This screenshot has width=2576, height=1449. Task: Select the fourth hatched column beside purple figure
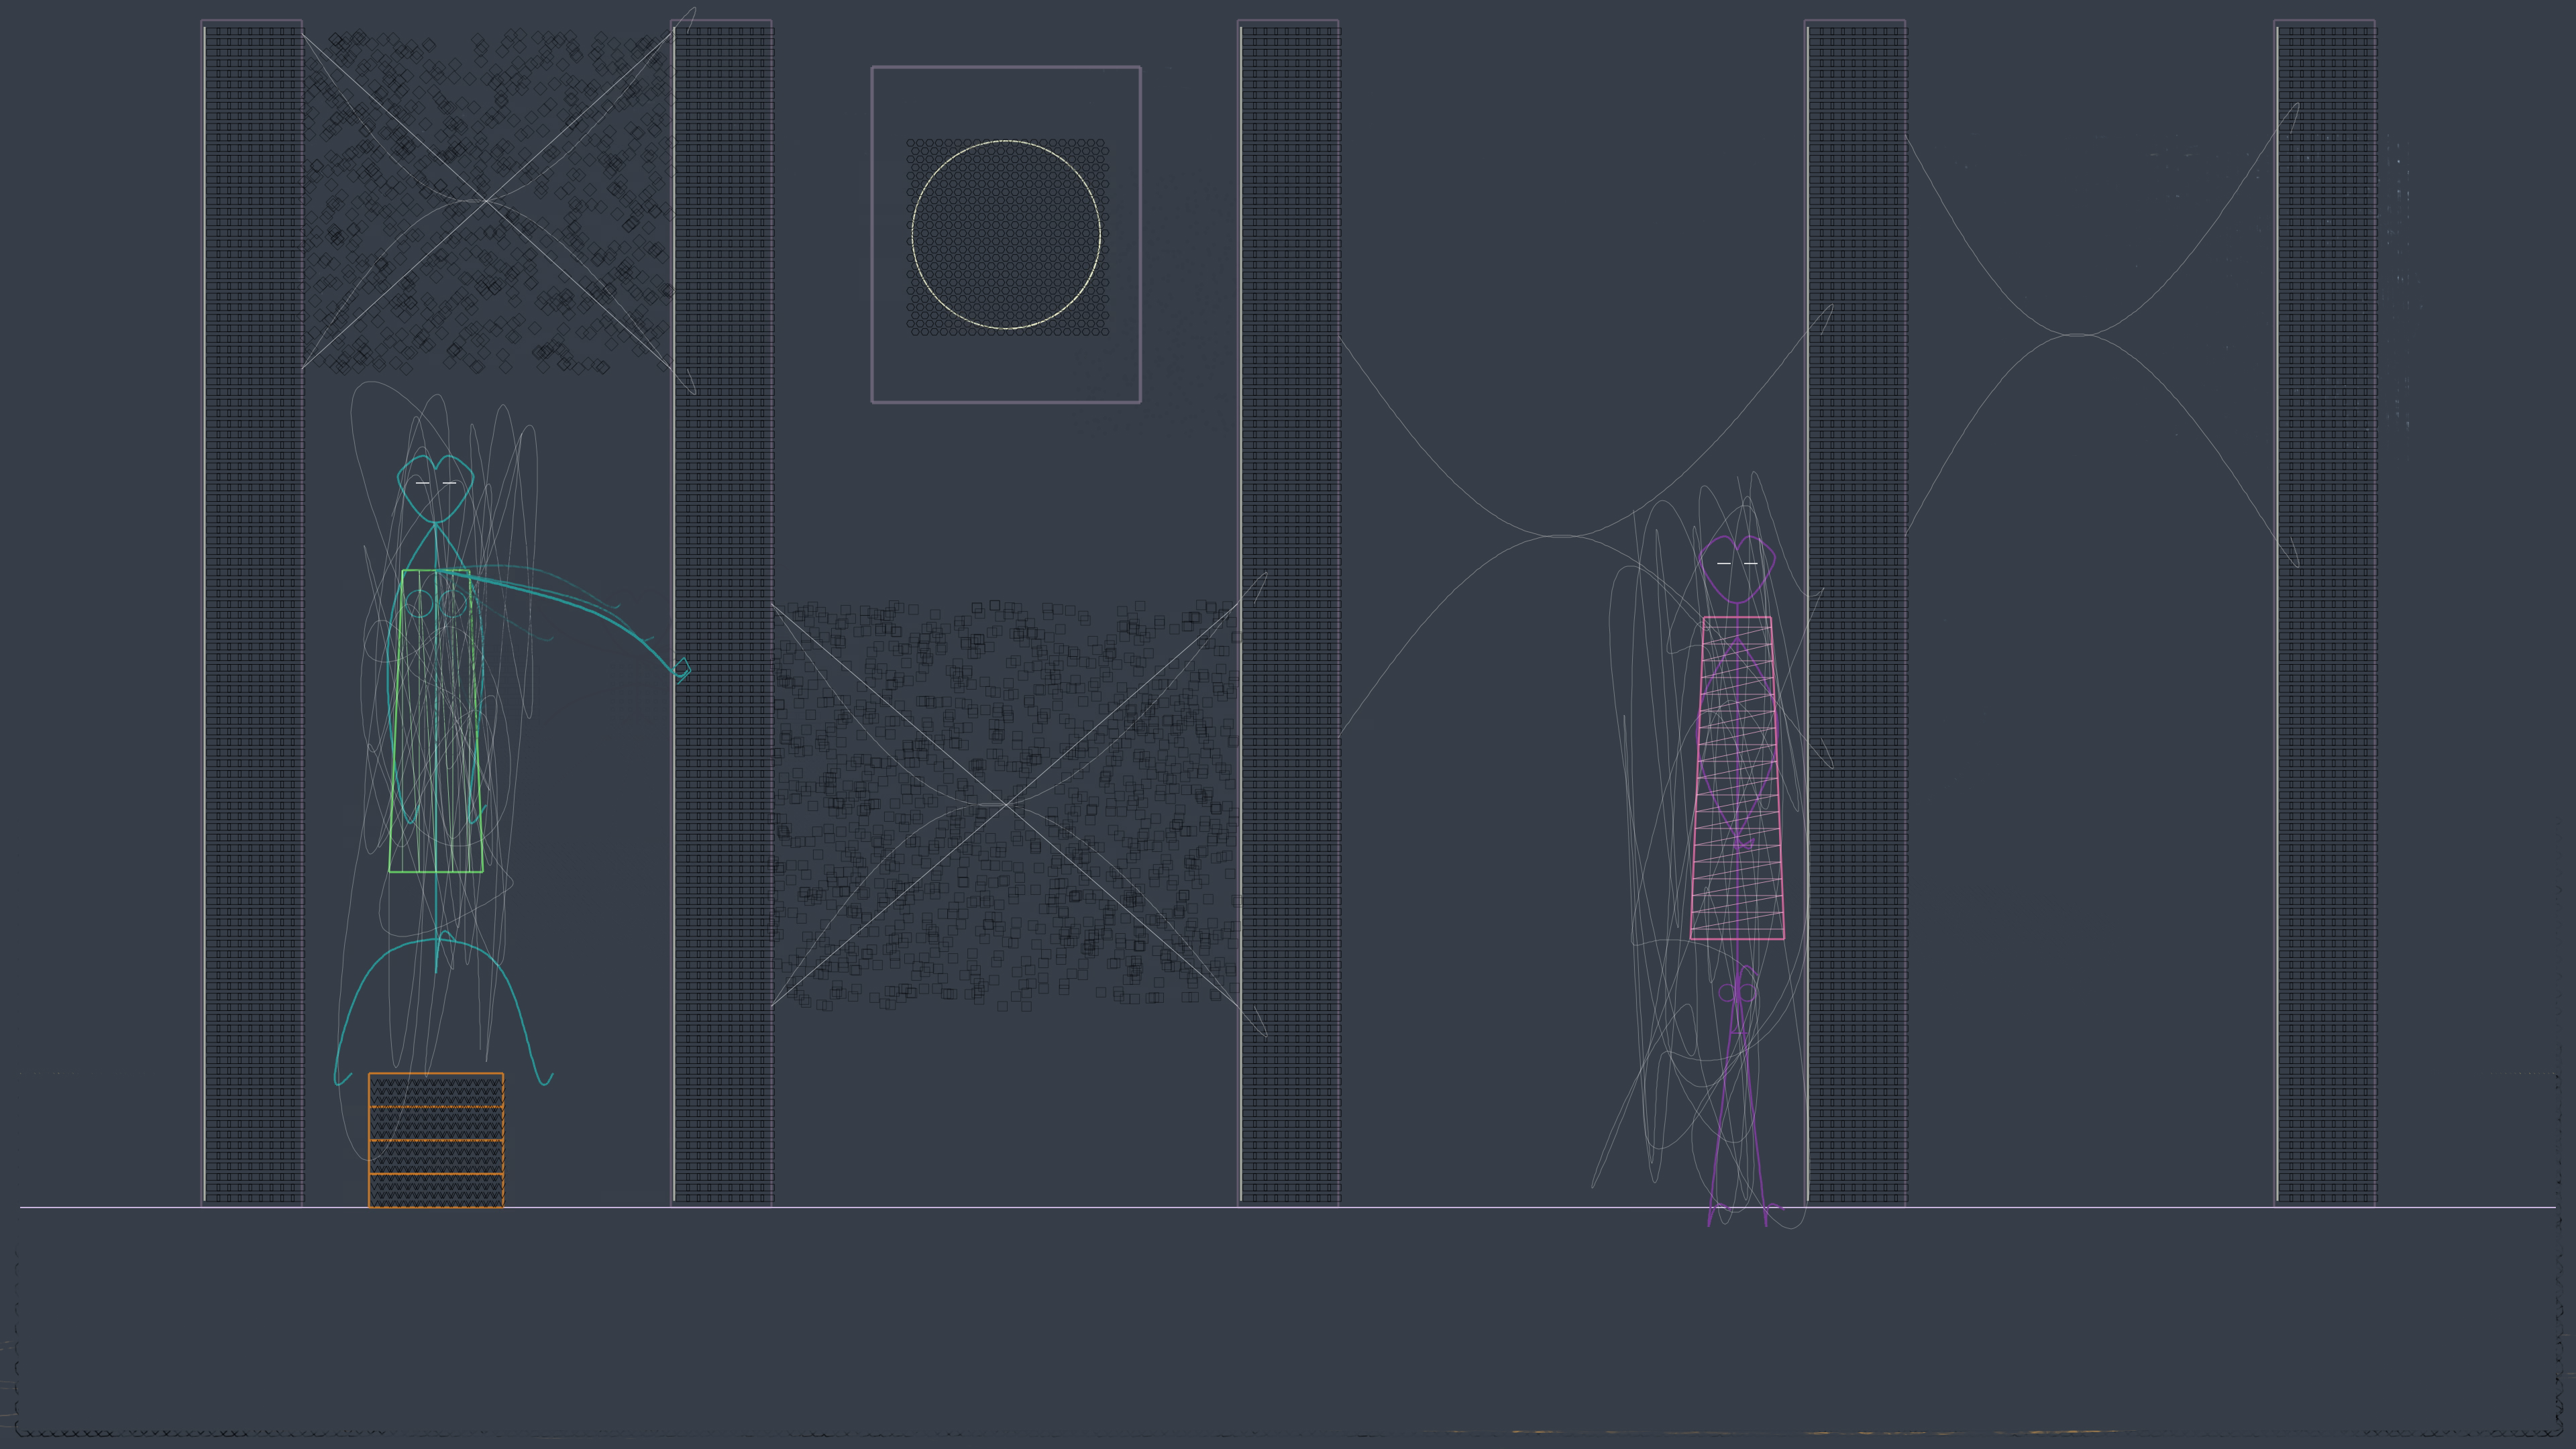pyautogui.click(x=1855, y=612)
